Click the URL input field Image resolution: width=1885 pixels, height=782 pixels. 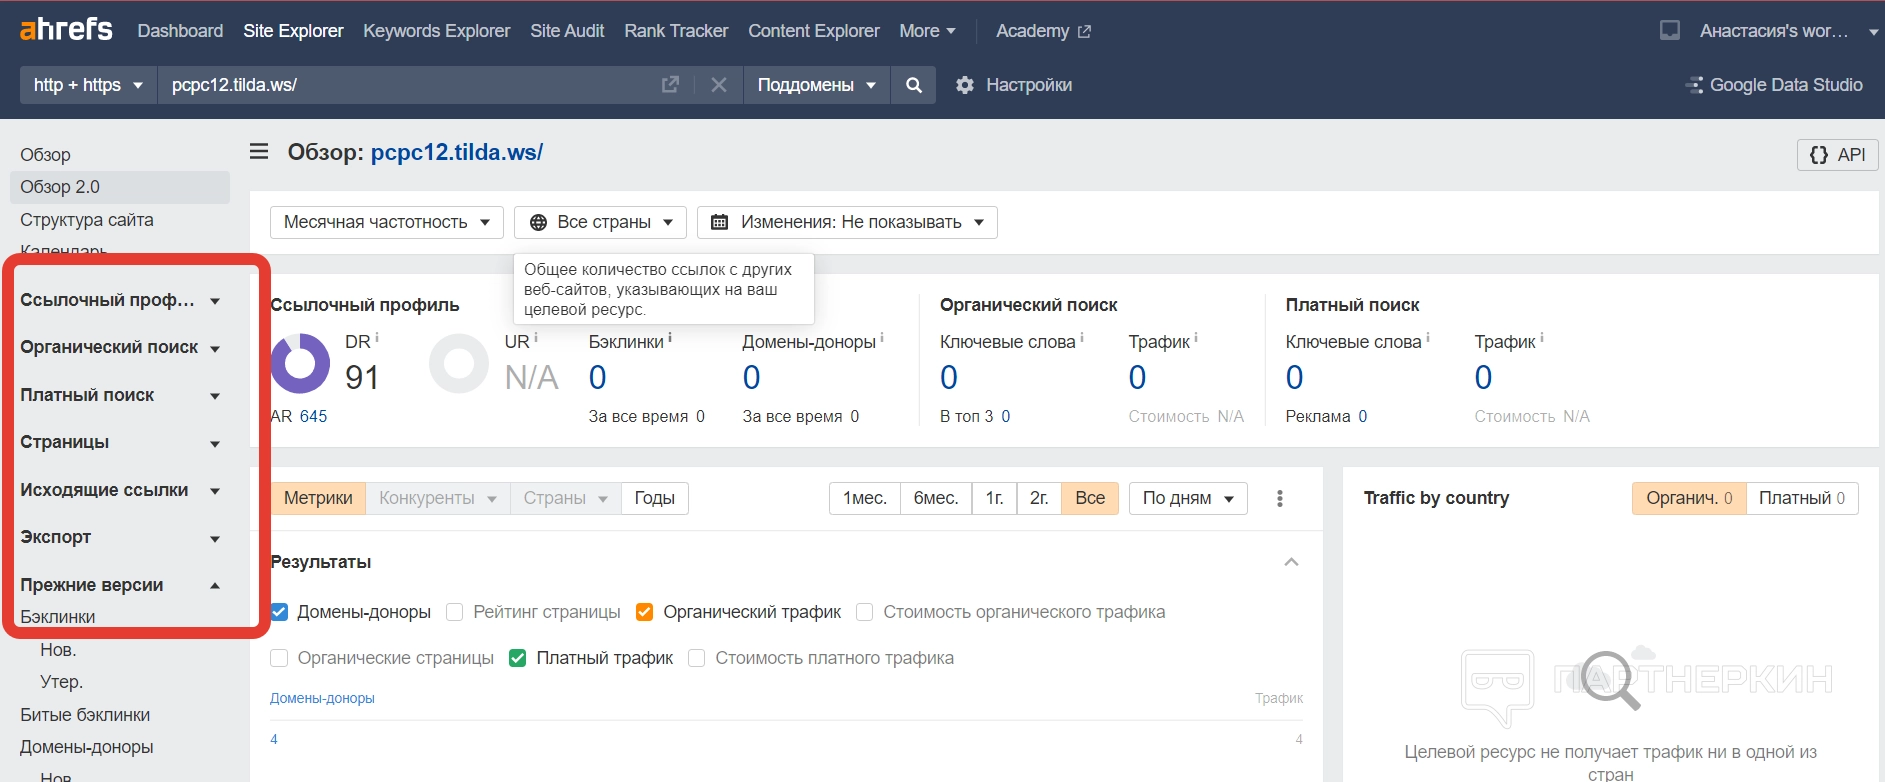tap(400, 85)
